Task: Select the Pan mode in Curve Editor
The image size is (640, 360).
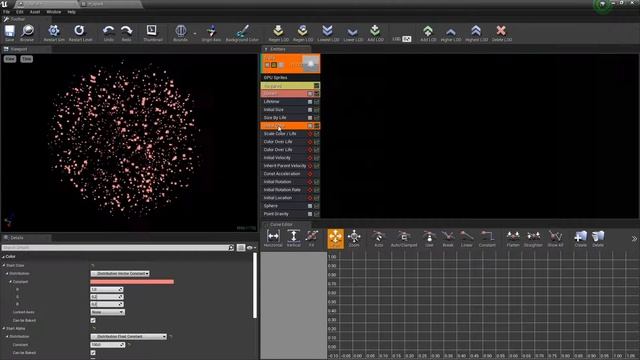Action: click(x=336, y=238)
